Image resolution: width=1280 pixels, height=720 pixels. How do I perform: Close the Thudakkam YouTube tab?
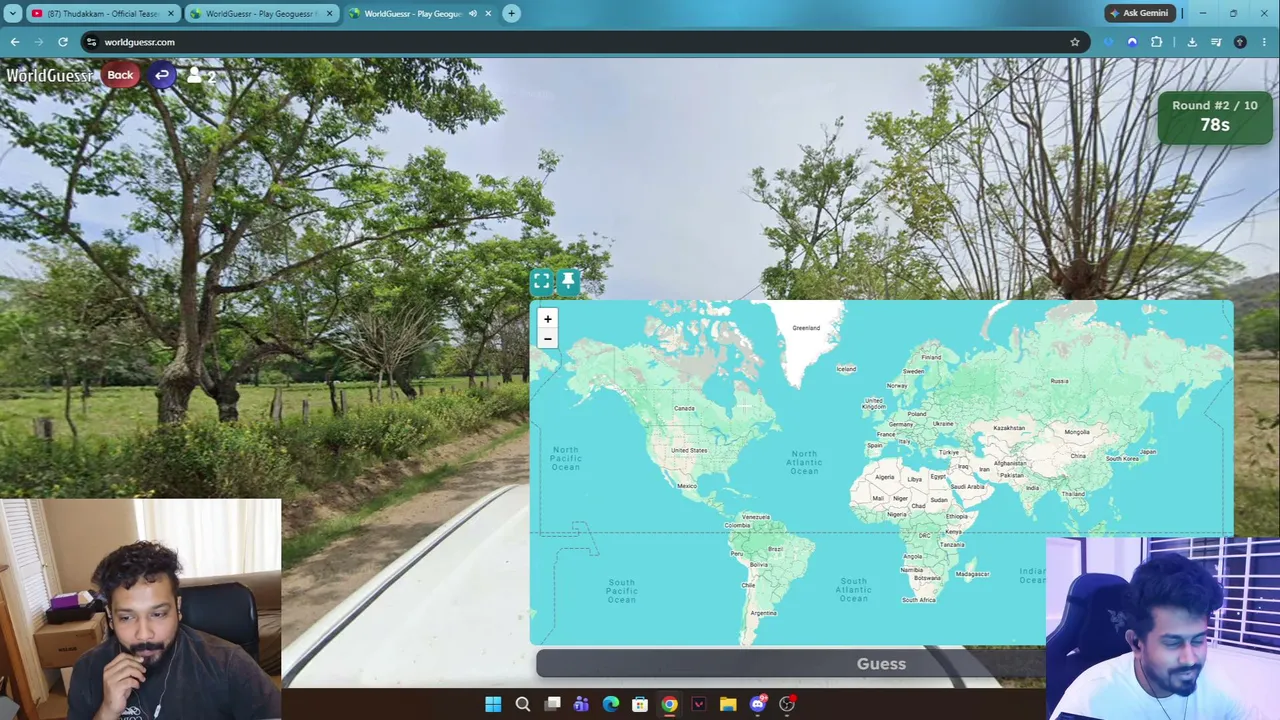tap(171, 13)
